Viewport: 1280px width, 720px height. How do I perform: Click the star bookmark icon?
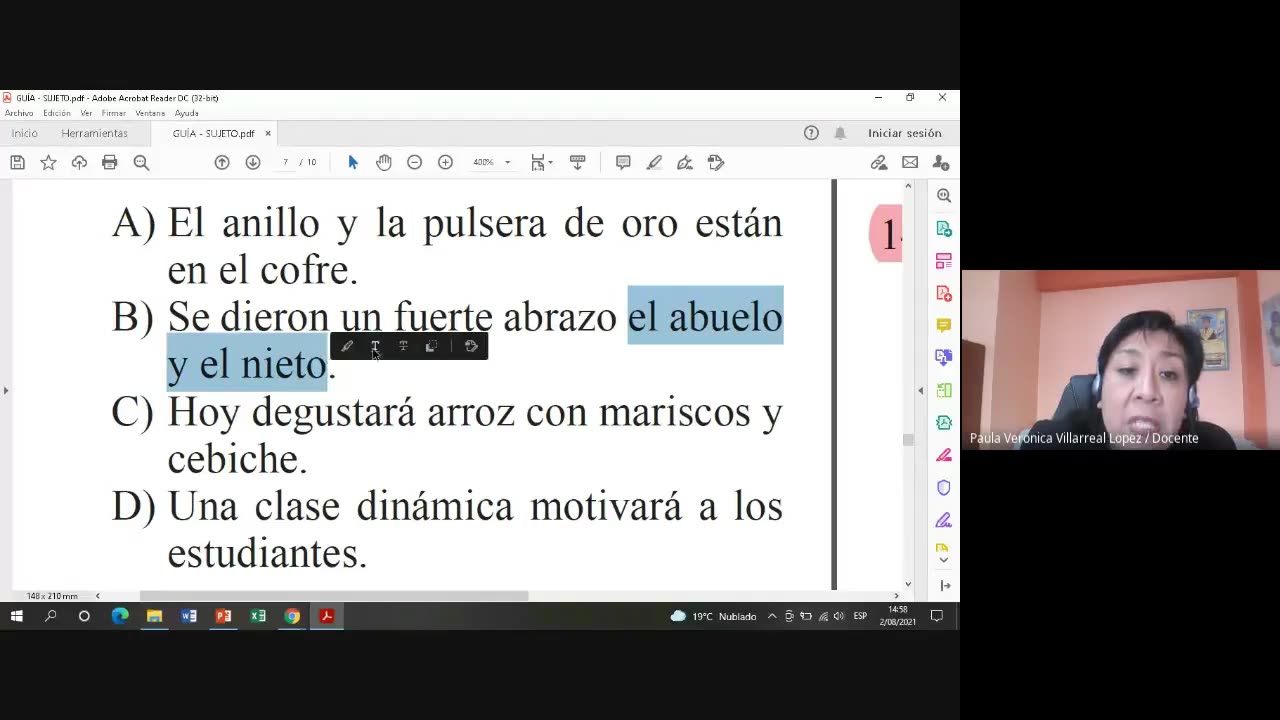(x=48, y=162)
